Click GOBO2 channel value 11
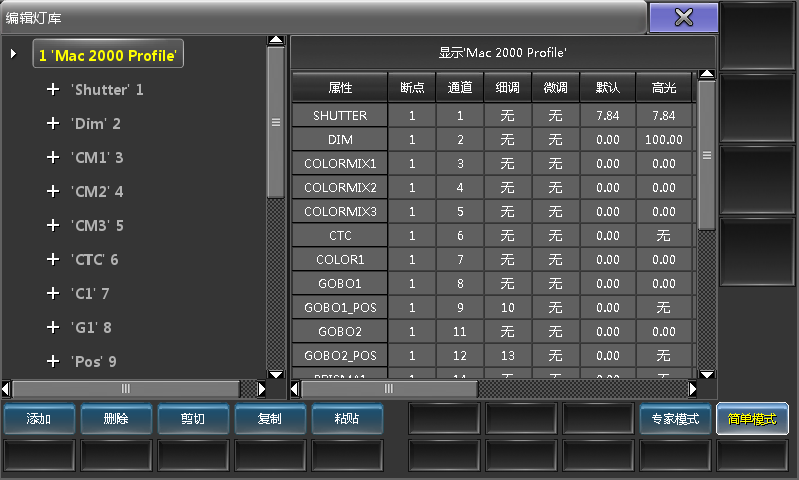 [x=460, y=331]
